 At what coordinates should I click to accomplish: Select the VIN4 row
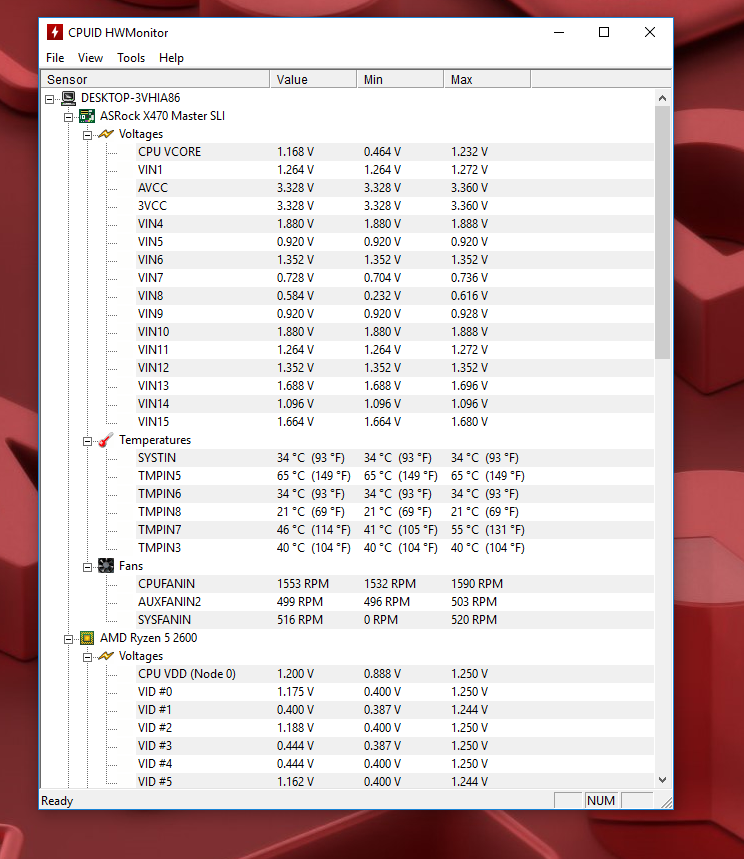point(395,224)
